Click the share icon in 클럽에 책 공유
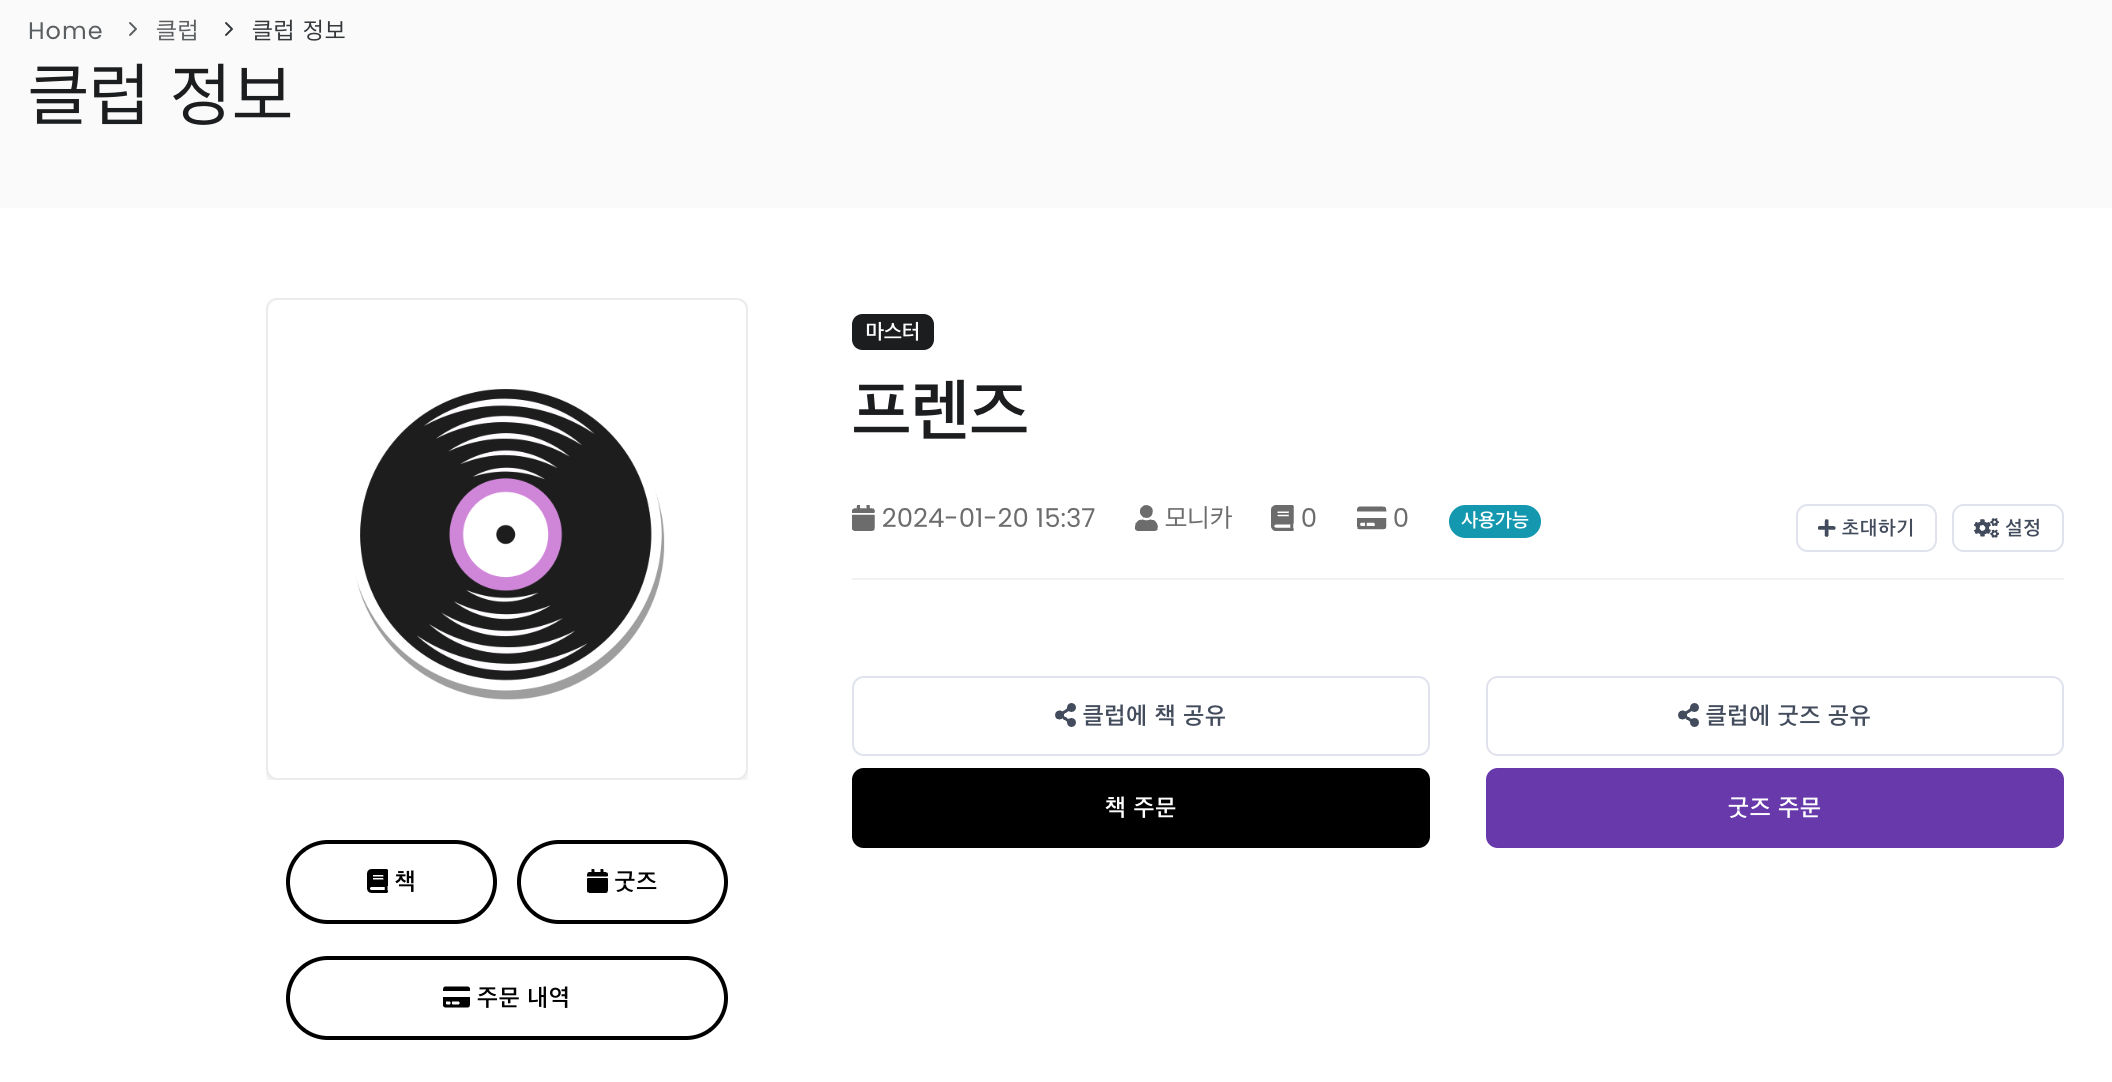Image resolution: width=2112 pixels, height=1082 pixels. 1066,715
